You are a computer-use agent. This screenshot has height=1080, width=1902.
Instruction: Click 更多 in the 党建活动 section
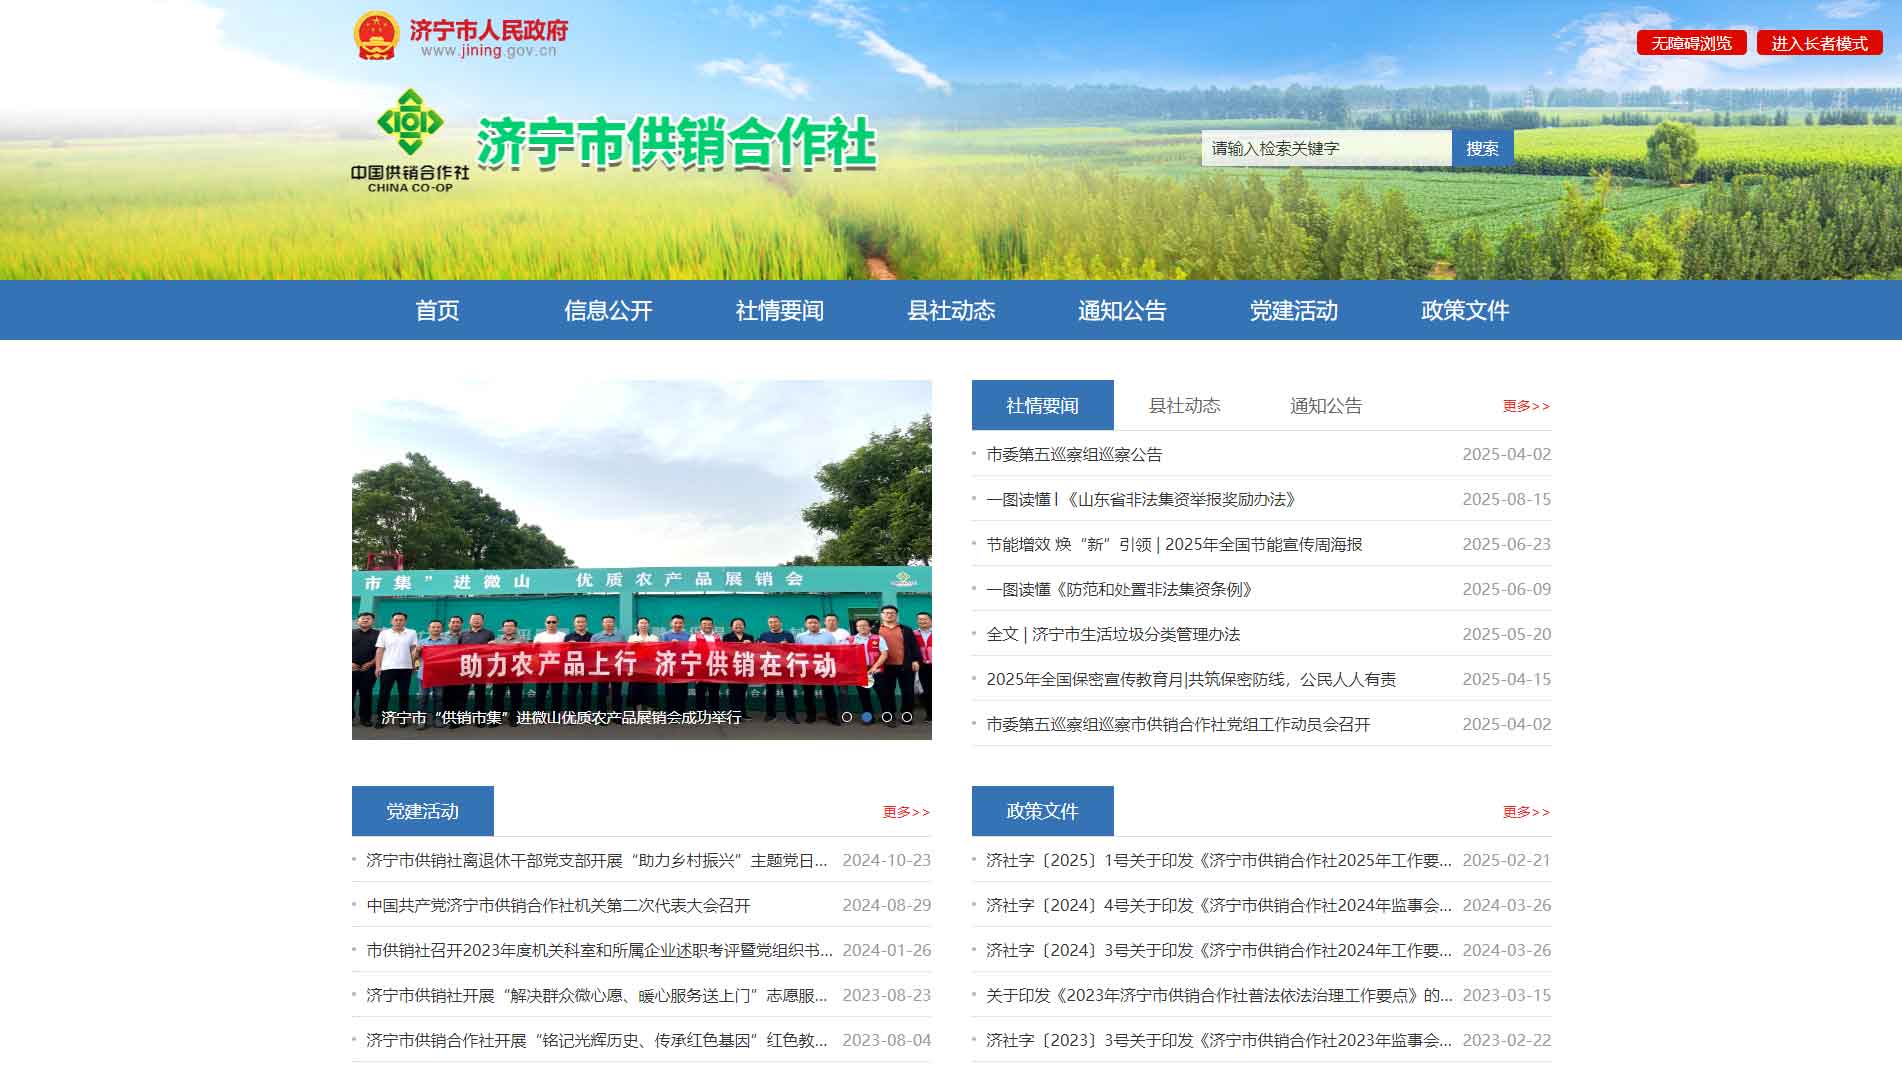907,812
